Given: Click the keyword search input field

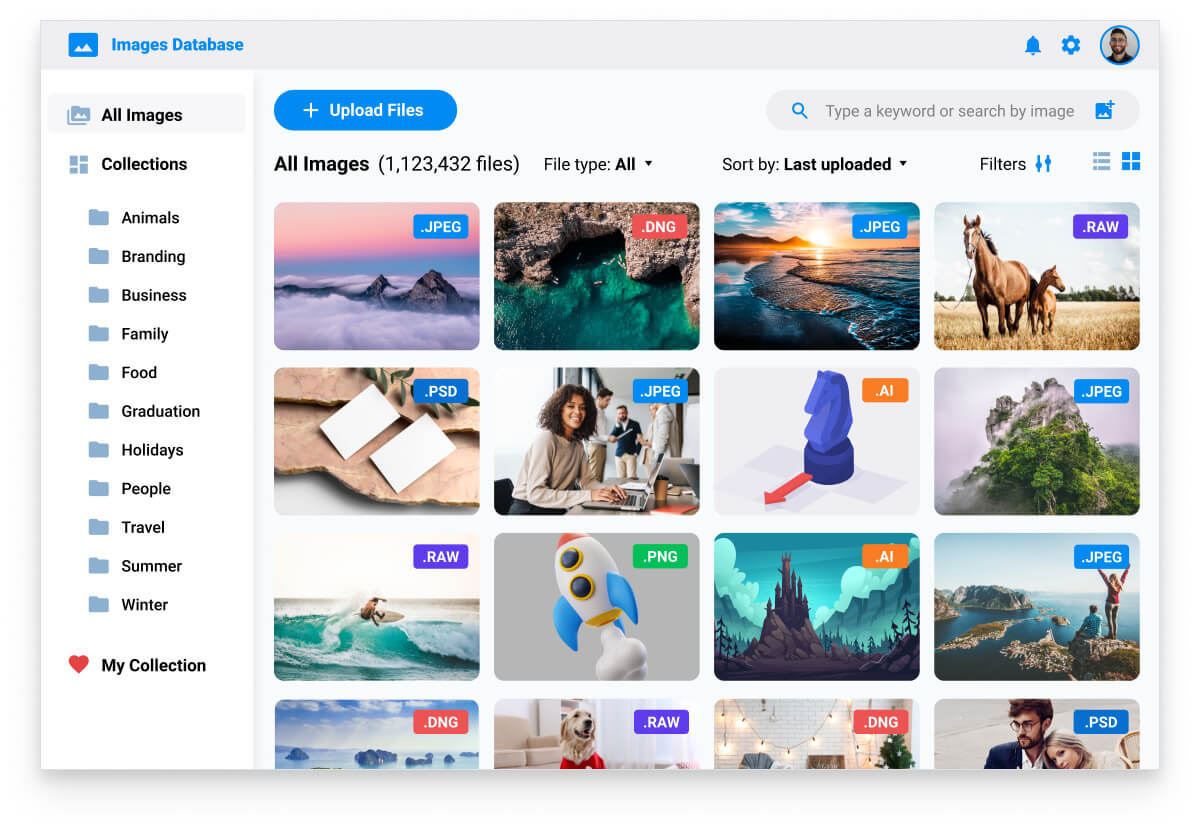Looking at the screenshot, I should 949,111.
